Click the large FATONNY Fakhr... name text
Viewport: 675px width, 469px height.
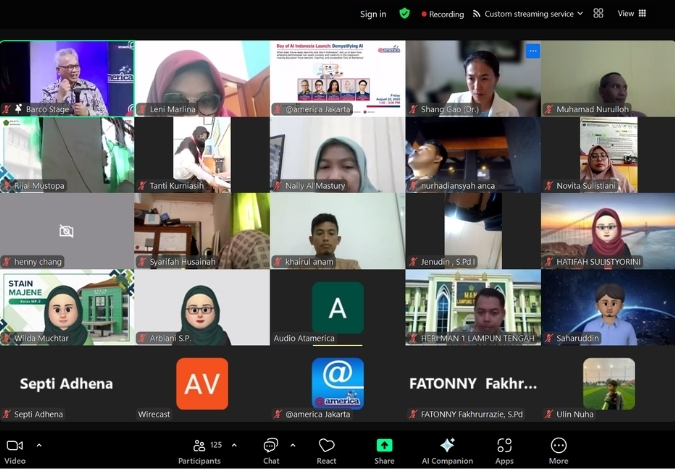[x=473, y=384]
